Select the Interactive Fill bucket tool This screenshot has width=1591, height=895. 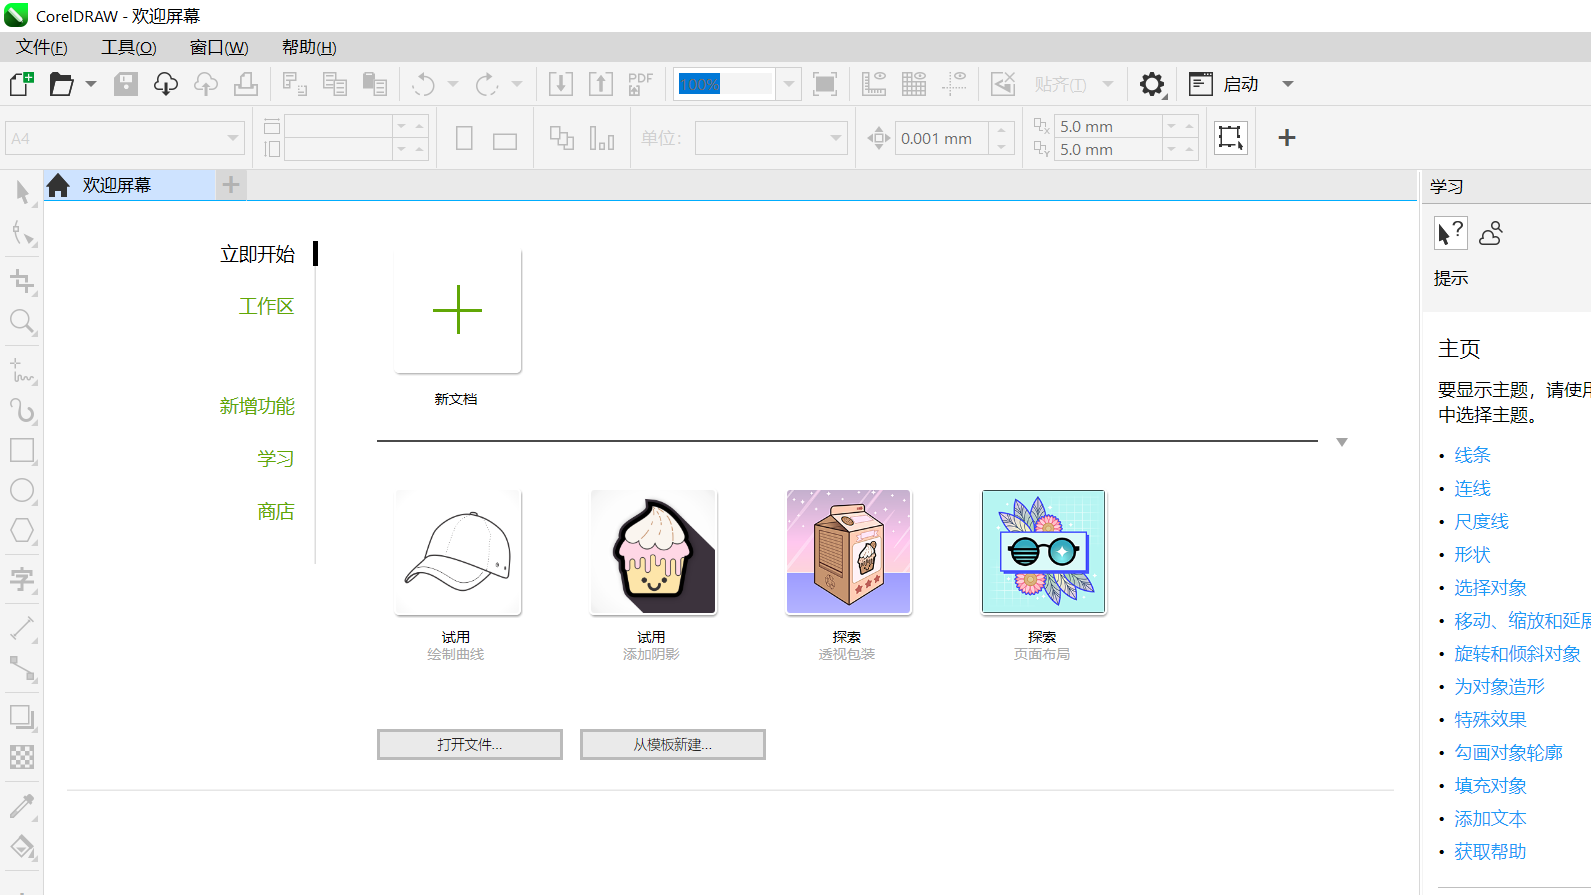click(x=22, y=846)
